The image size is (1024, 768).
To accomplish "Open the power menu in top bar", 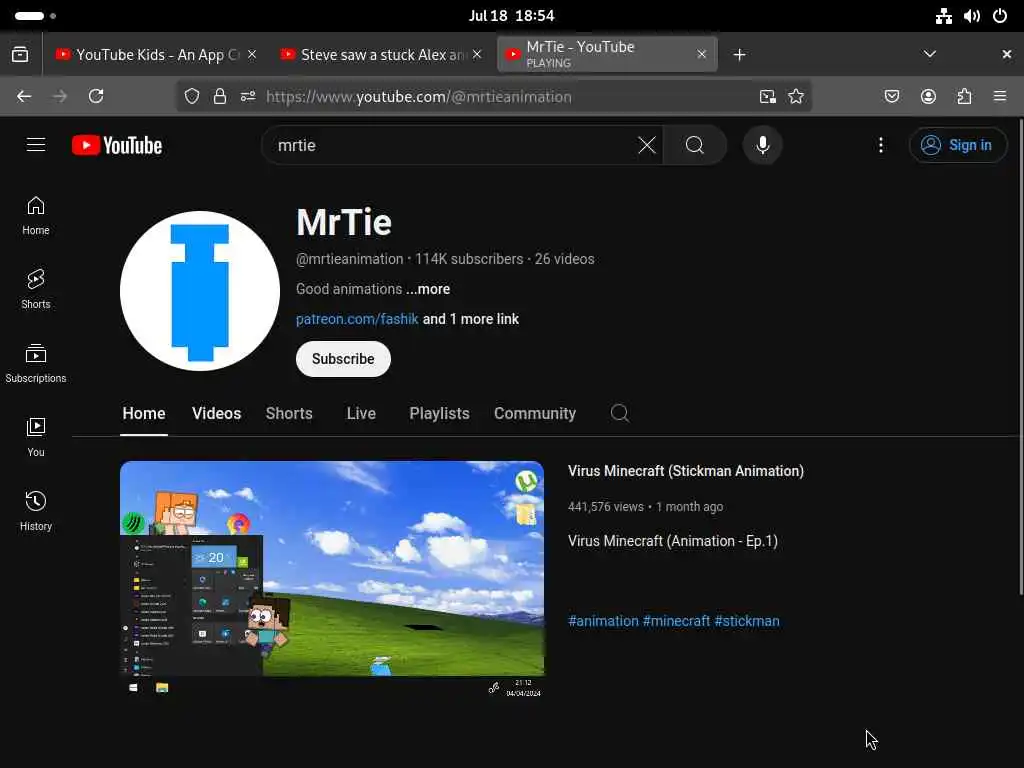I will (x=1000, y=16).
